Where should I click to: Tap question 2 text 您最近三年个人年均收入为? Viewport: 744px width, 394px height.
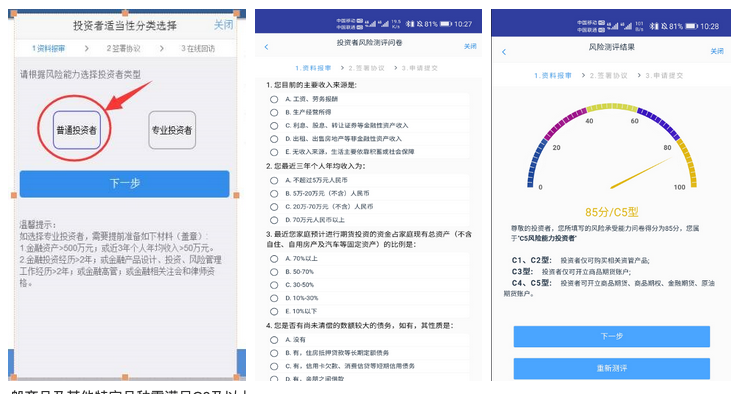[316, 167]
